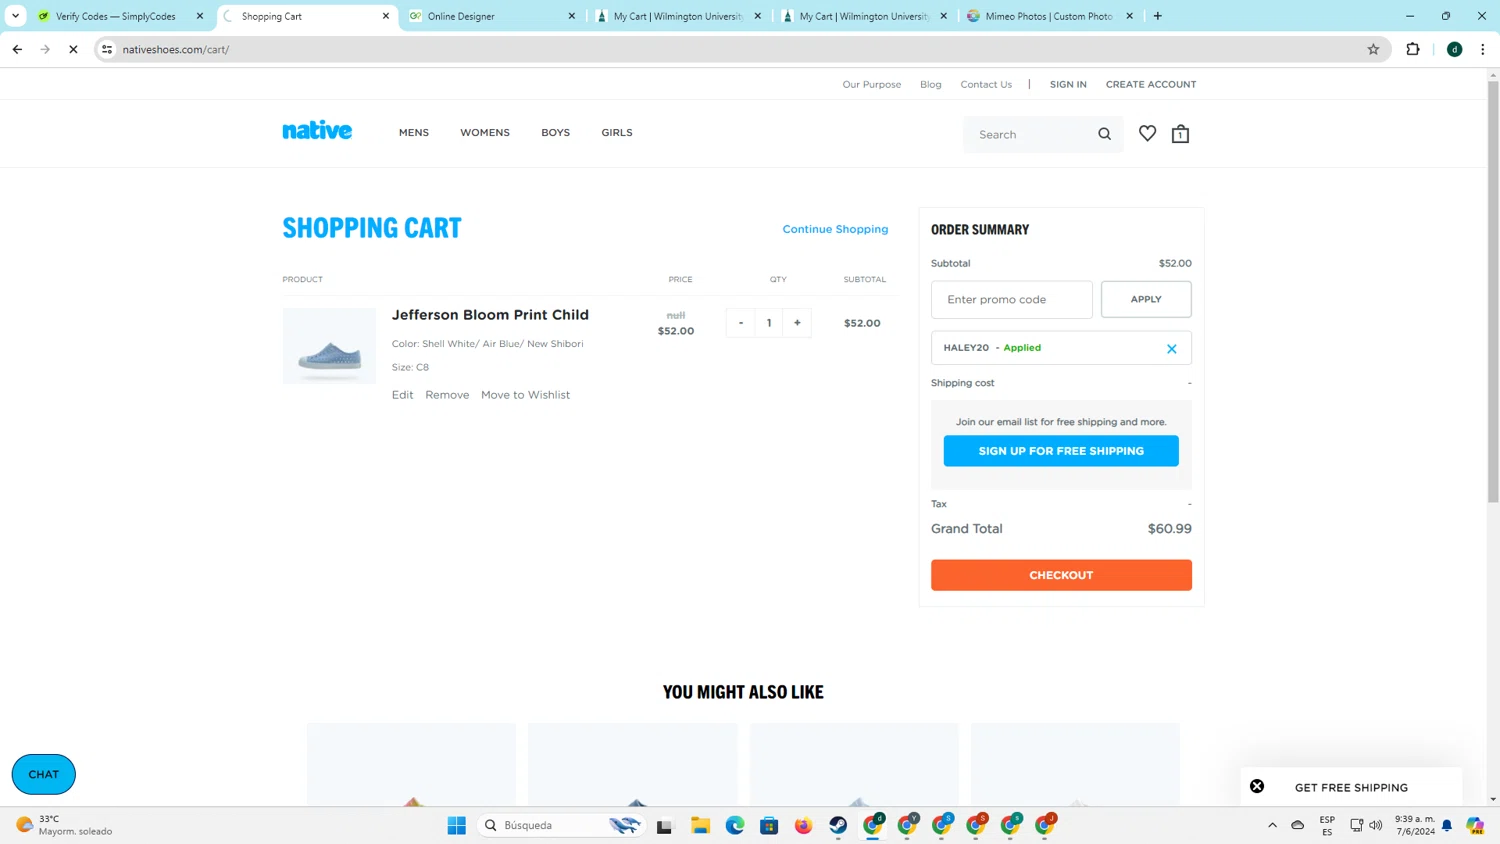Viewport: 1500px width, 844px height.
Task: Stop loading the page
Action: coord(73,49)
